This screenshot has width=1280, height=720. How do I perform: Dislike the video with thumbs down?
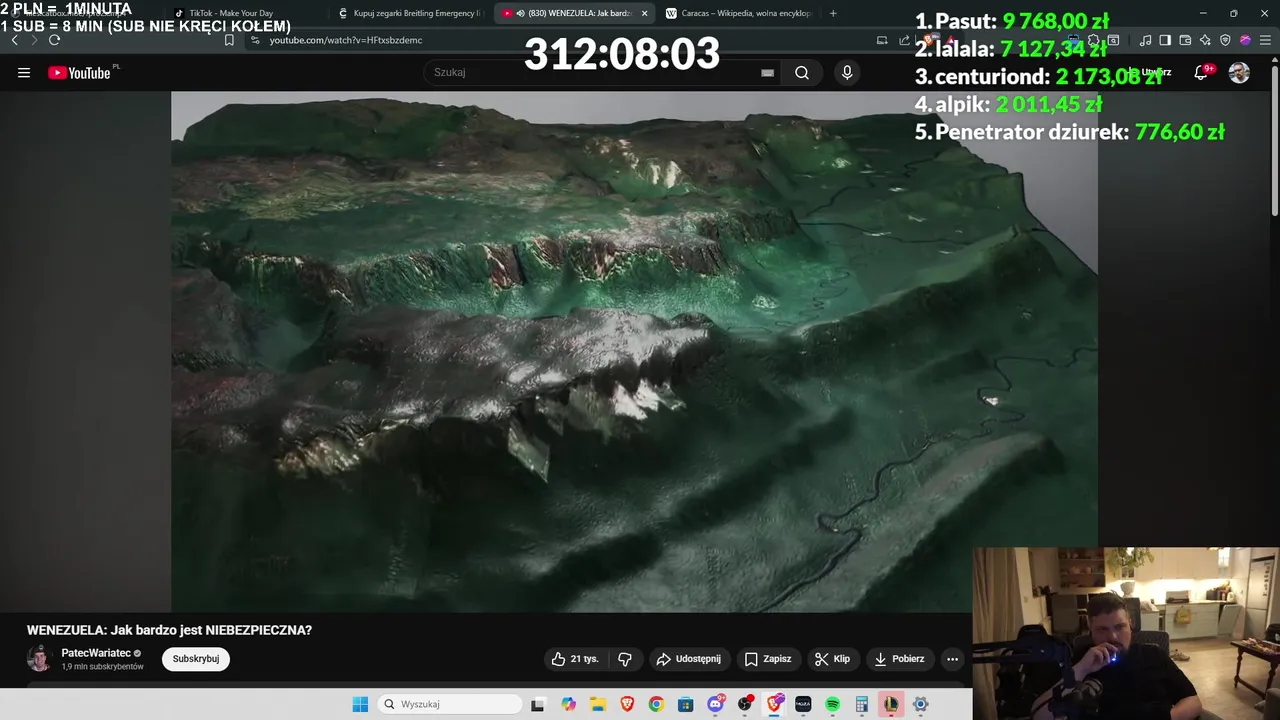pos(625,659)
